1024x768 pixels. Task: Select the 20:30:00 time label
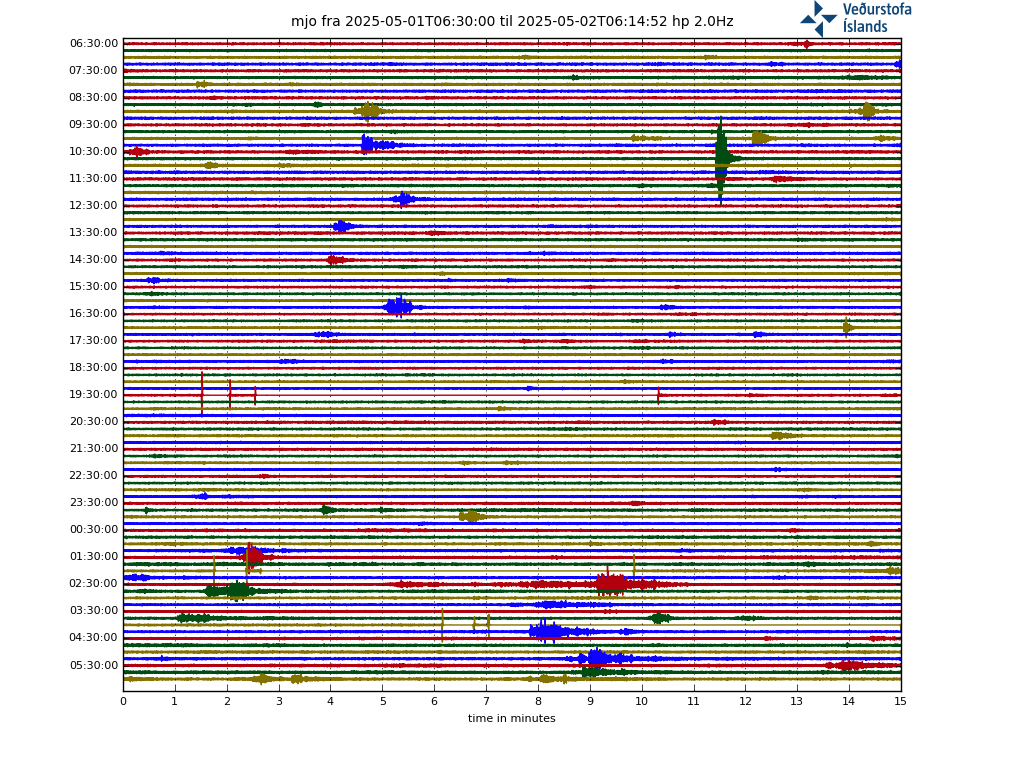point(94,421)
